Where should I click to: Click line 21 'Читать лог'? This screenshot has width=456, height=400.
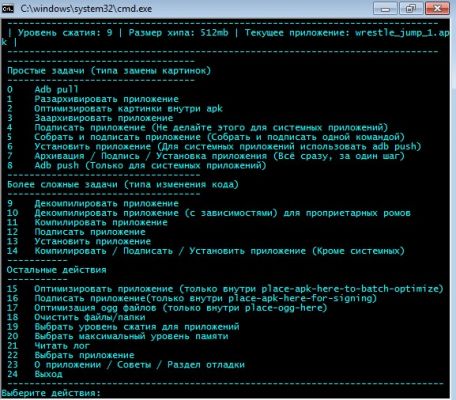point(49,346)
